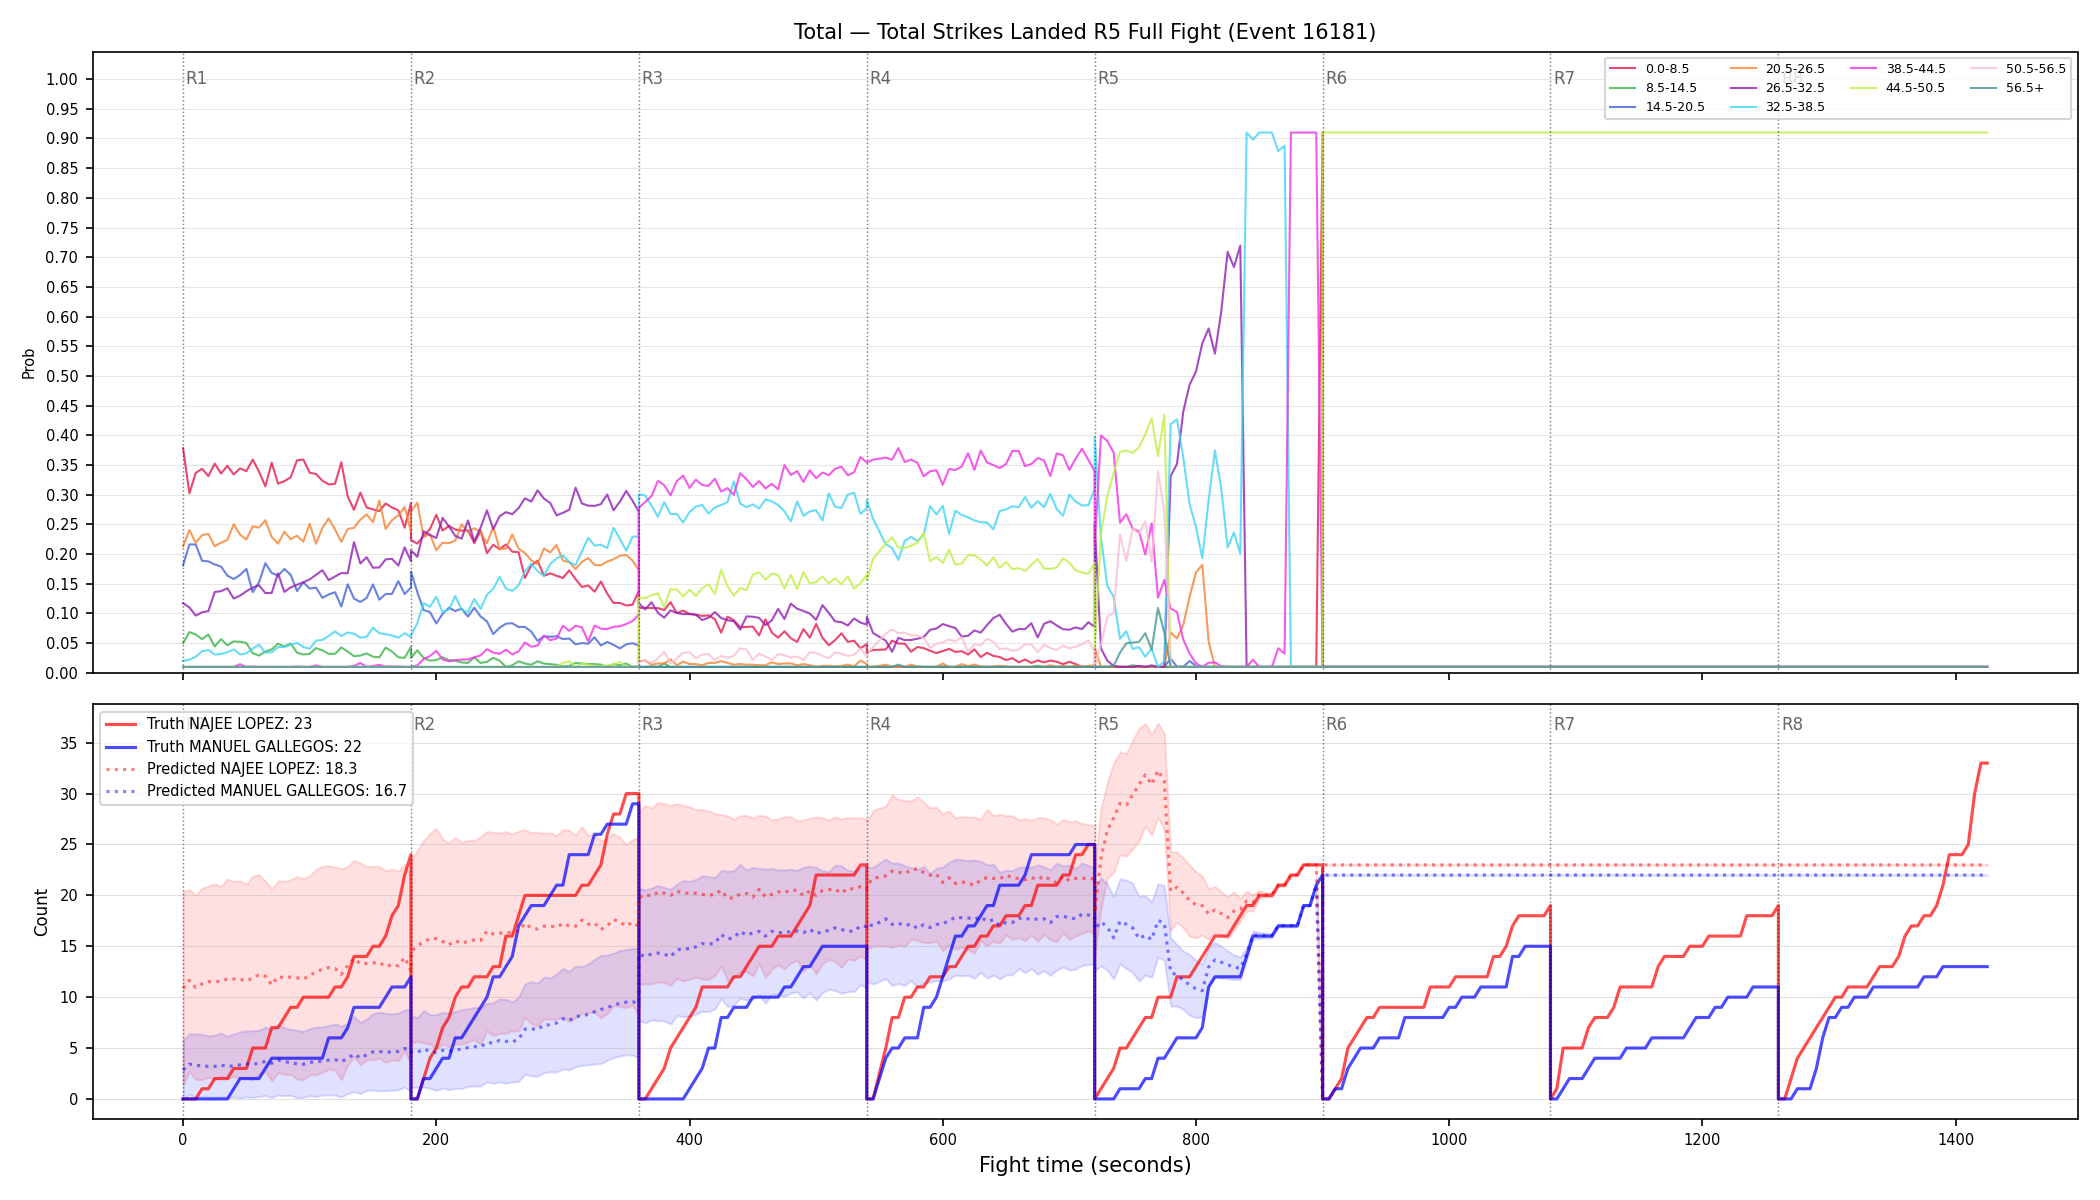Select the 20.5-26.5 legend label
The width and height of the screenshot is (2100, 1200).
pos(1795,69)
